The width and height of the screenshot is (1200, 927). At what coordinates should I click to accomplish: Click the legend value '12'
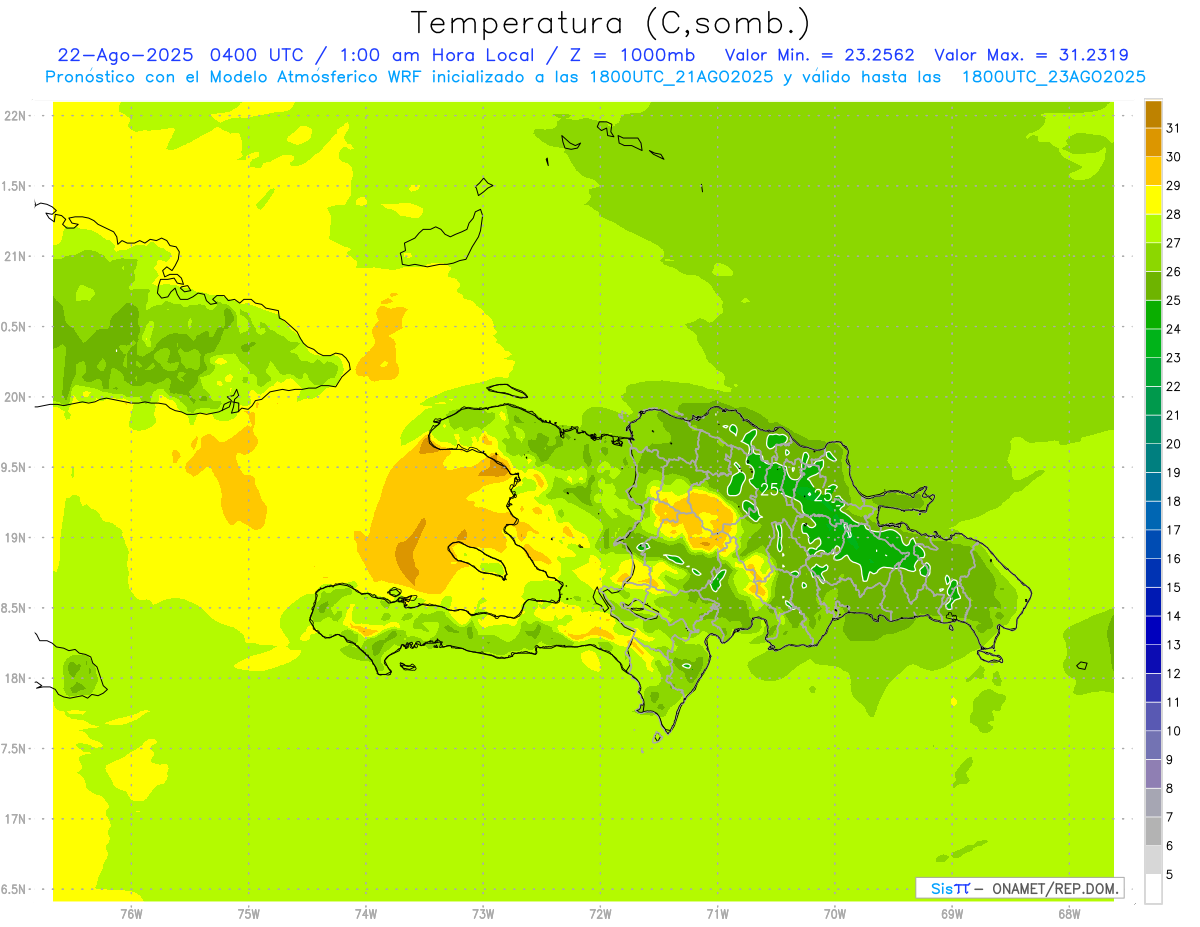click(x=1174, y=674)
